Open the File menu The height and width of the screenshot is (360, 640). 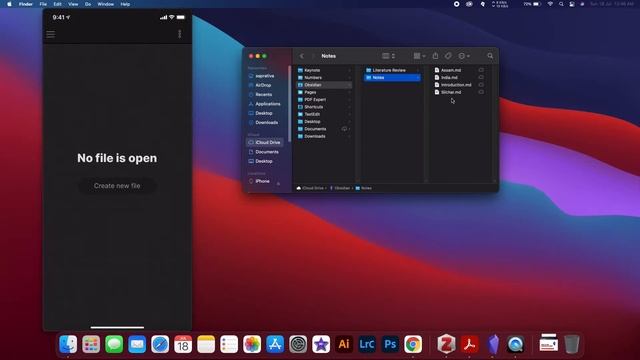(x=43, y=4)
